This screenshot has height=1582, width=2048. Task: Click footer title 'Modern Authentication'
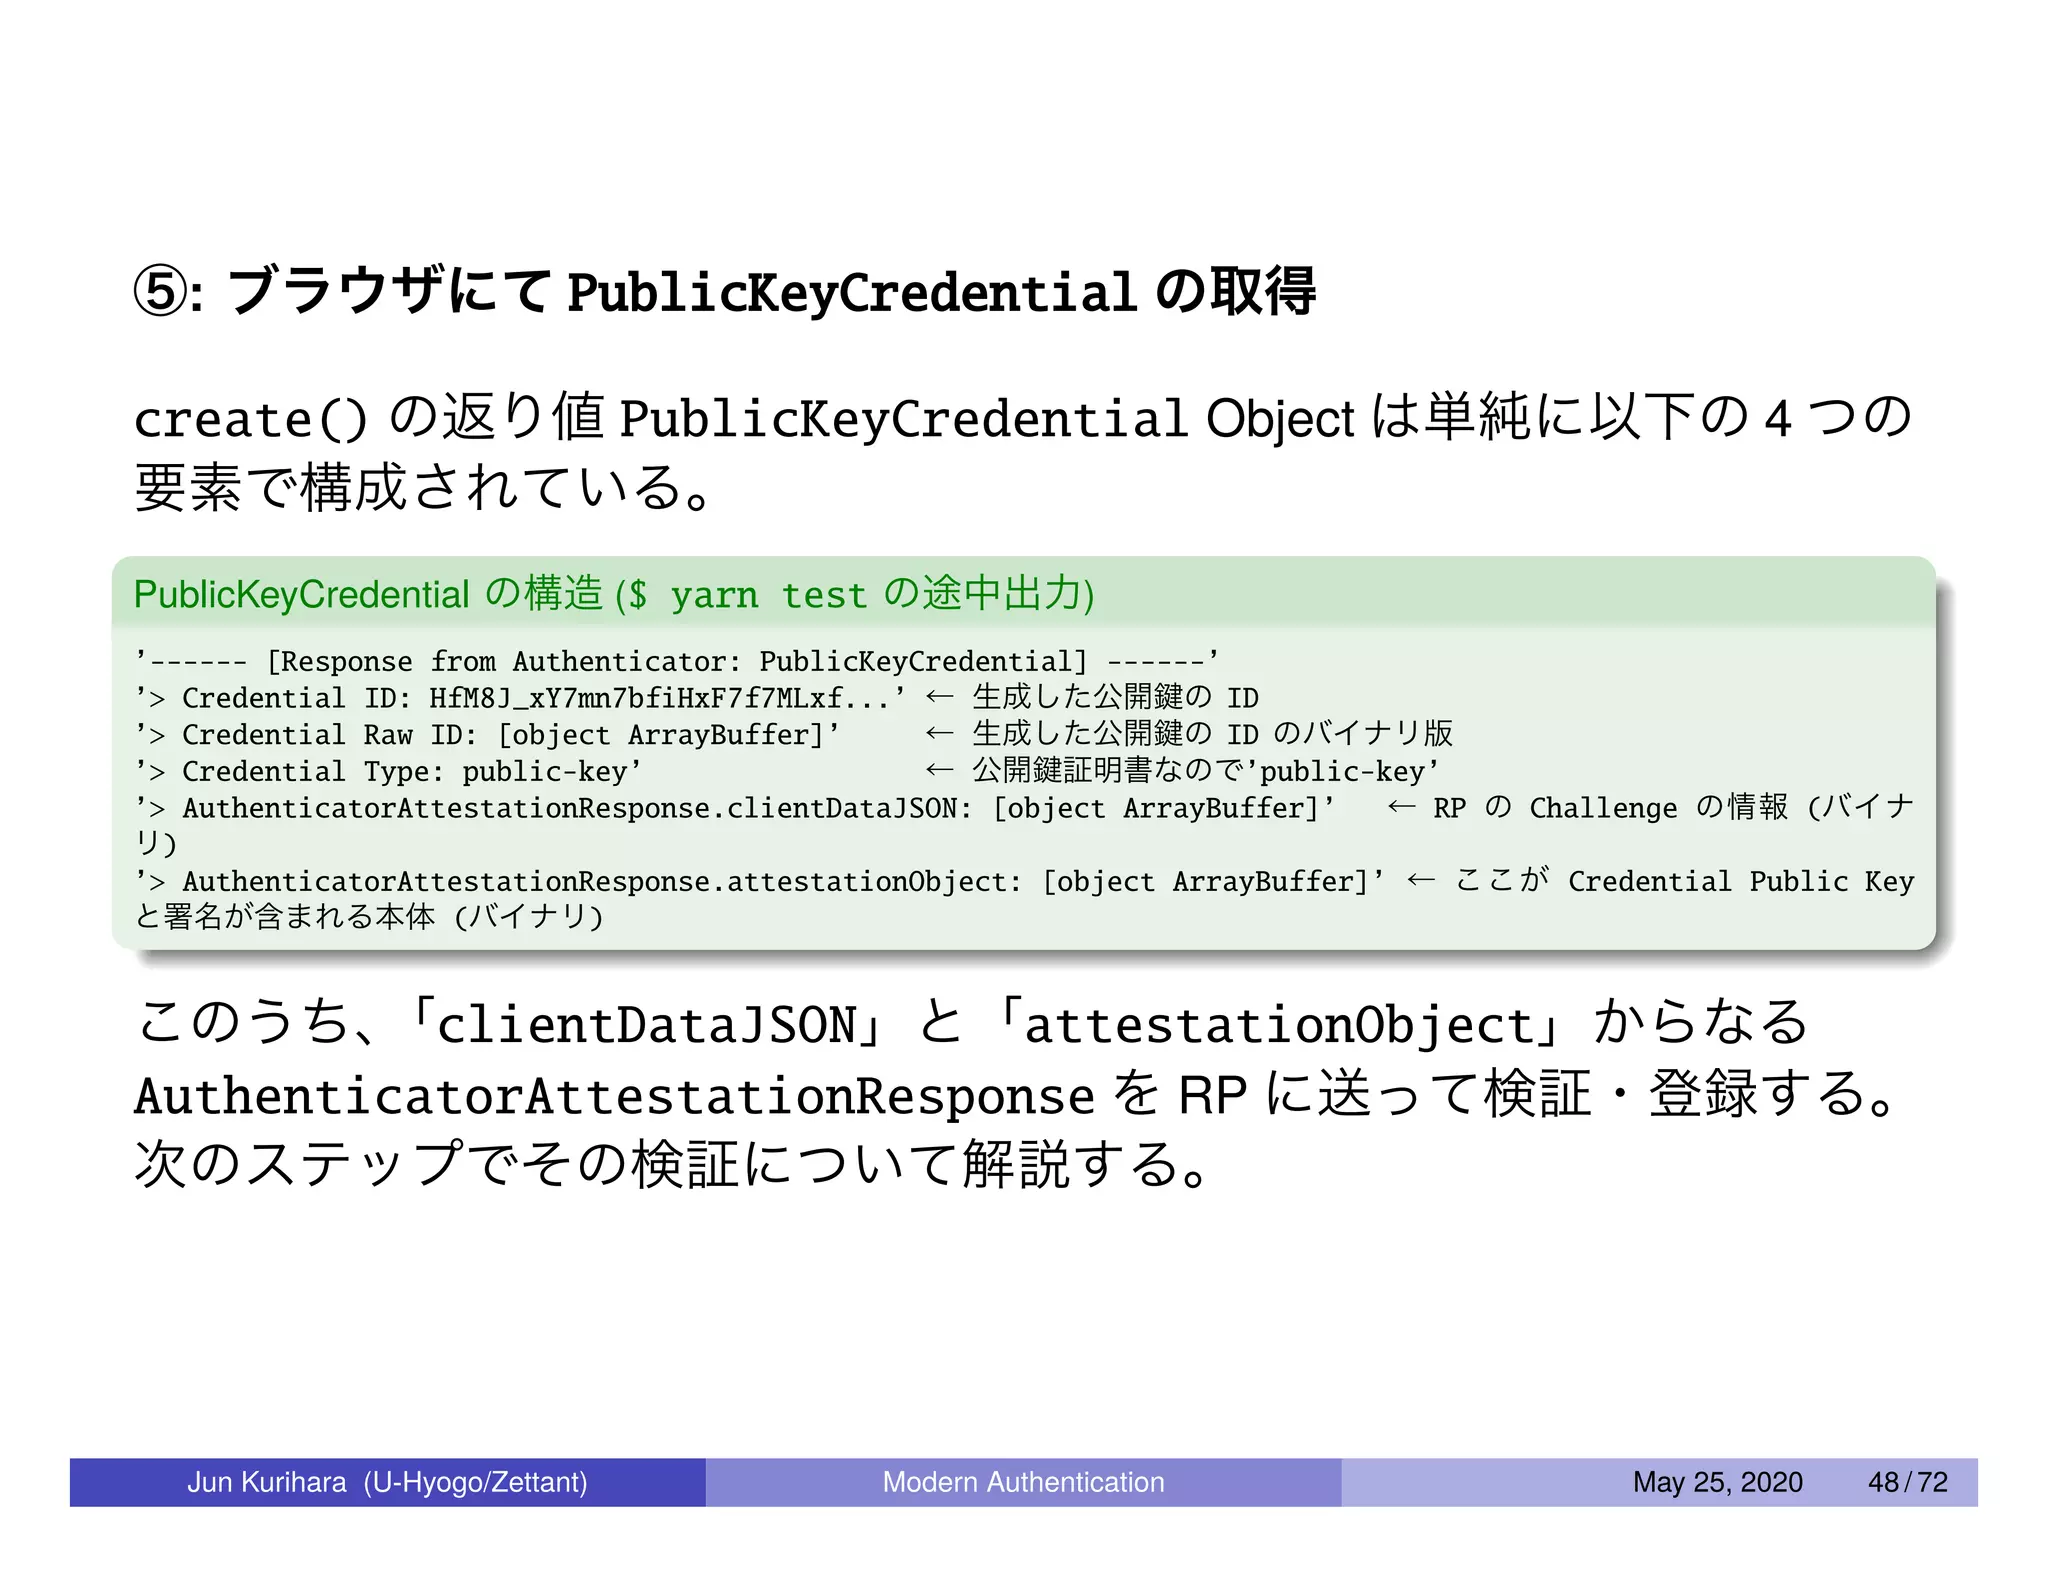click(x=1023, y=1482)
